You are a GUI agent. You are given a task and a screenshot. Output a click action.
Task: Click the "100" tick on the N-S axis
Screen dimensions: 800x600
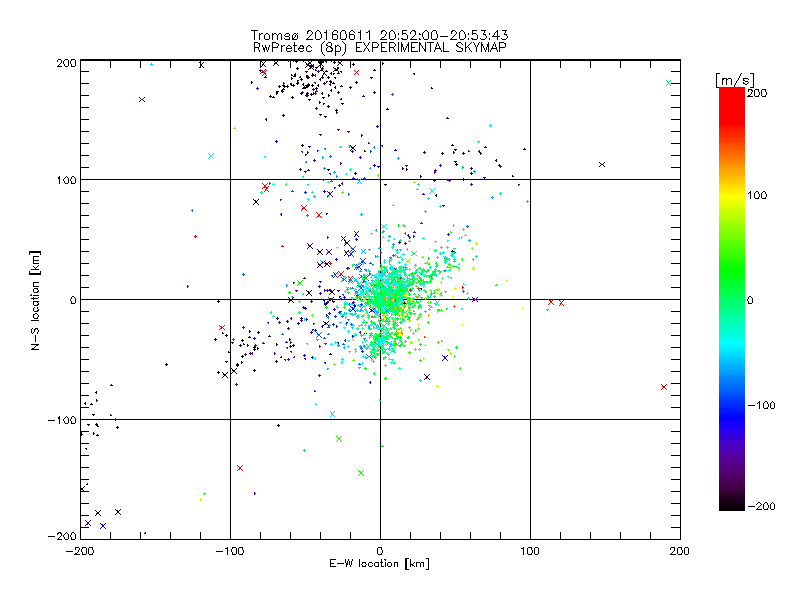point(66,180)
